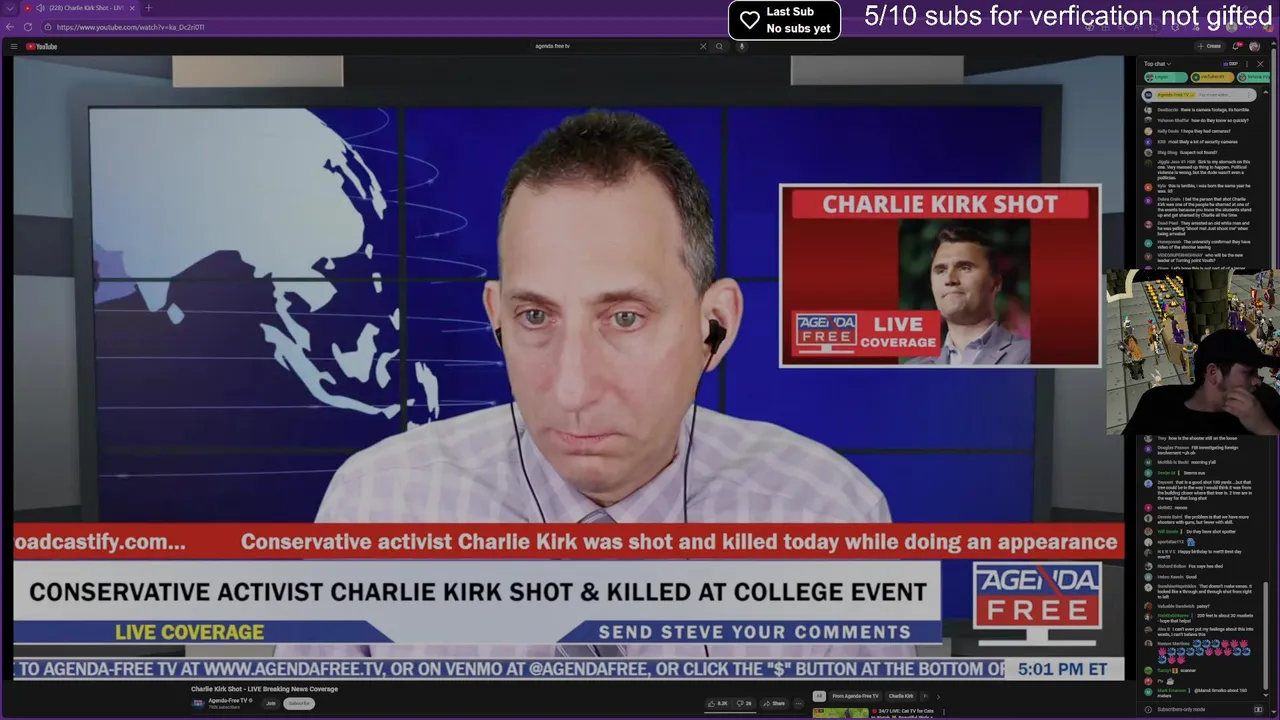Start voice search with the microphone icon

click(742, 46)
